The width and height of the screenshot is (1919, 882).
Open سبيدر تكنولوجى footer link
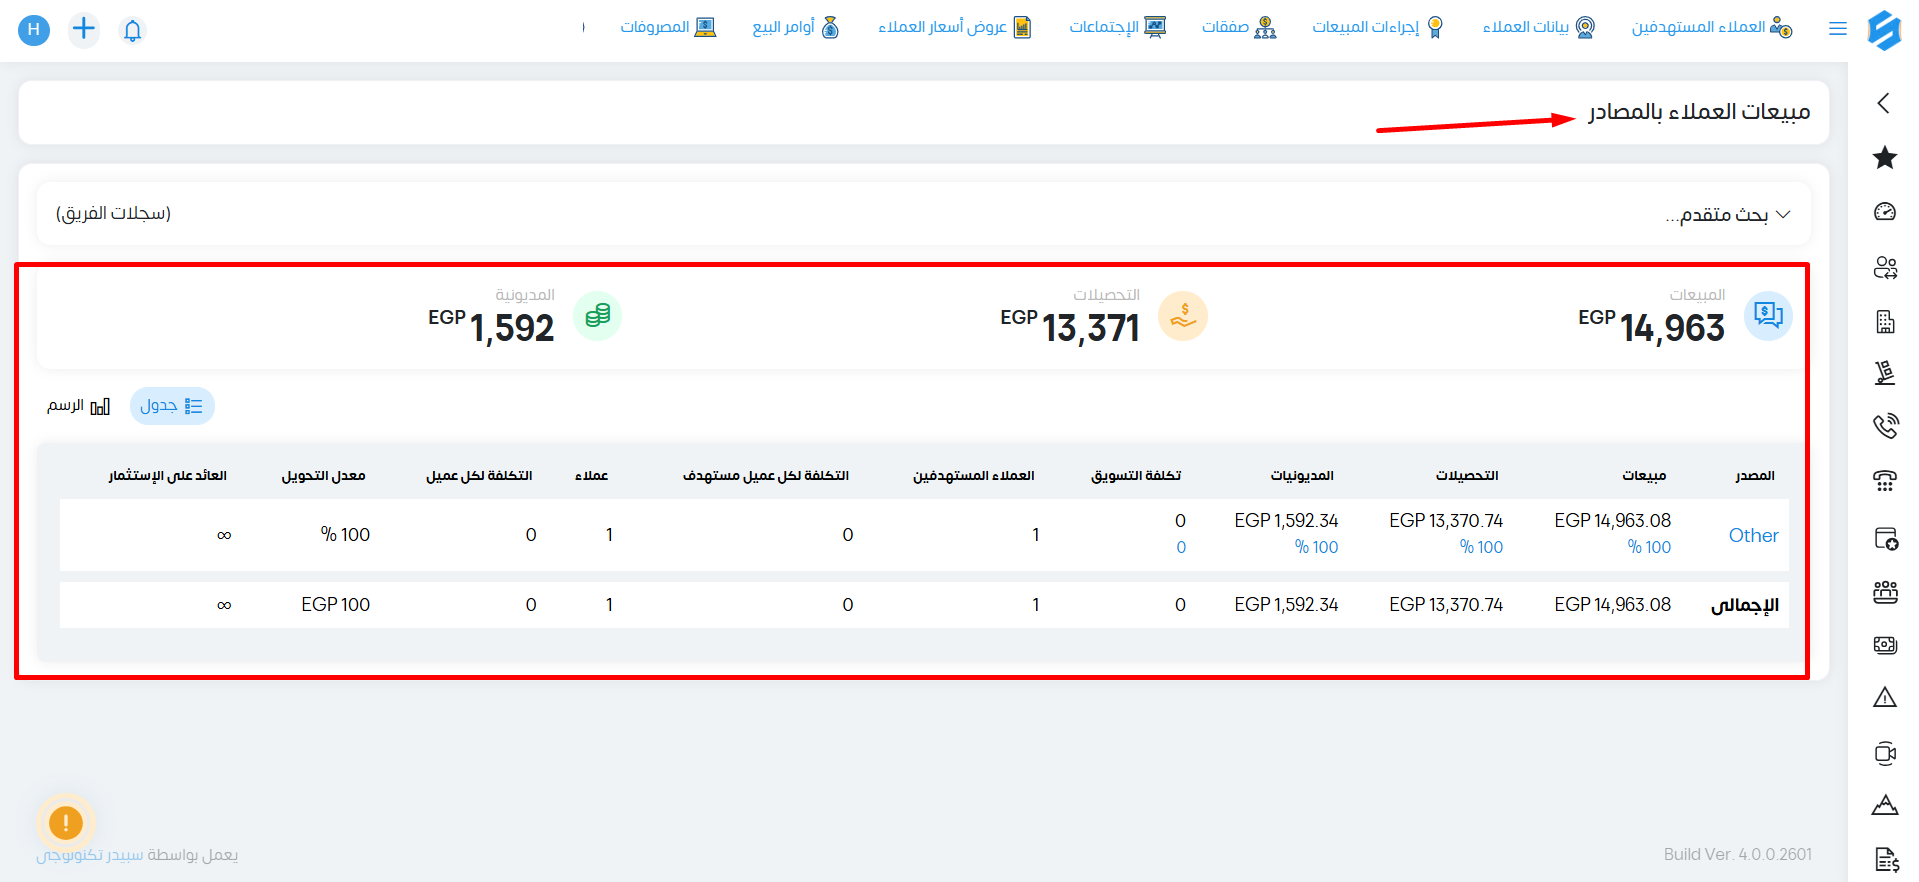(x=90, y=855)
